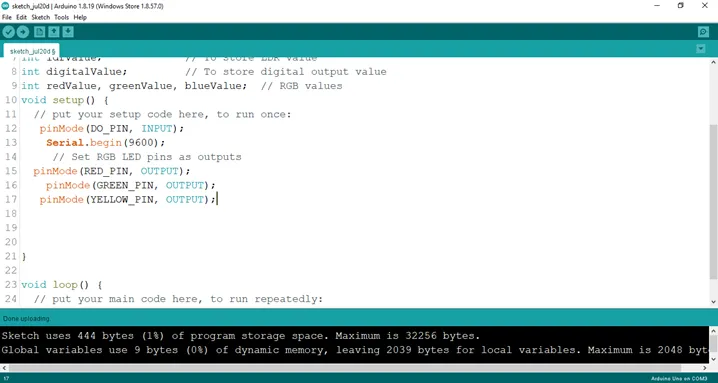Save the sketch with the down-arrow icon
Screen dimensions: 718x383
(x=68, y=32)
